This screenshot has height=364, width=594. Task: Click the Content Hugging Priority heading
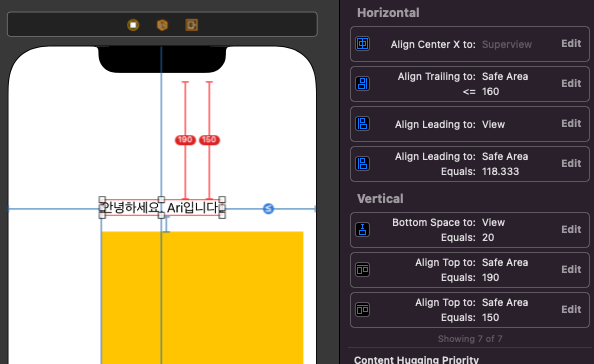[416, 359]
